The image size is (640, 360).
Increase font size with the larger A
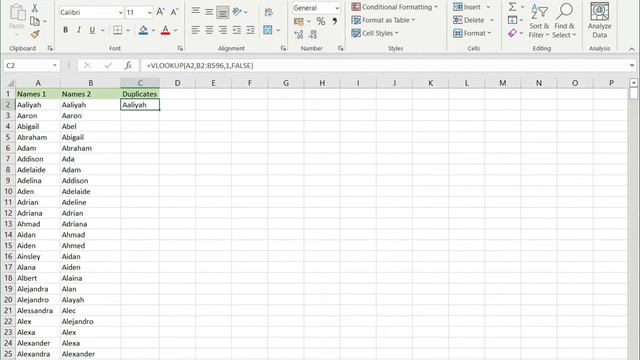pos(160,12)
